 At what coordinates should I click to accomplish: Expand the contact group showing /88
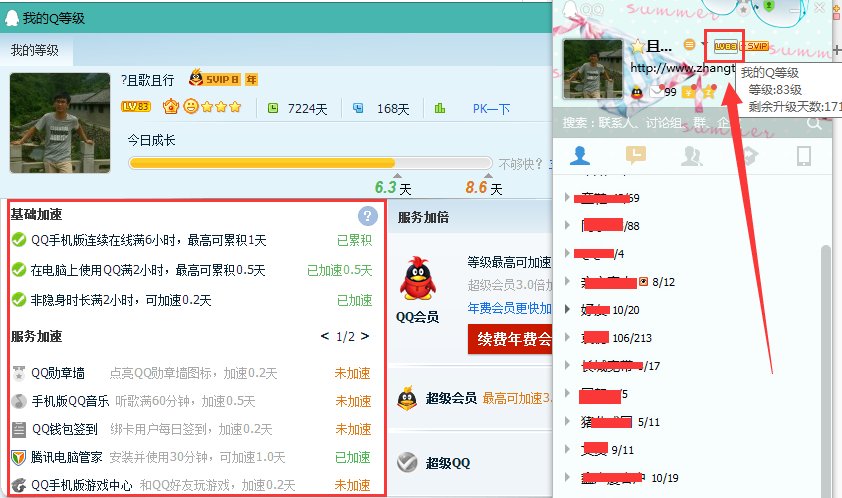click(x=567, y=225)
